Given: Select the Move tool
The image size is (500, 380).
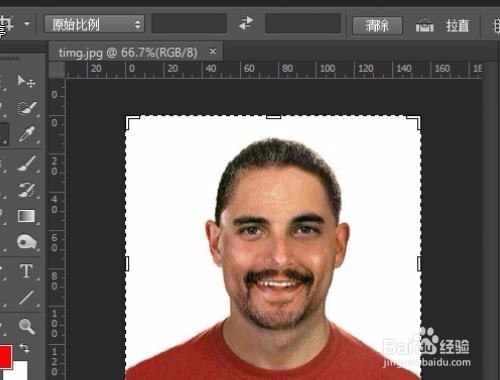Looking at the screenshot, I should tap(26, 81).
